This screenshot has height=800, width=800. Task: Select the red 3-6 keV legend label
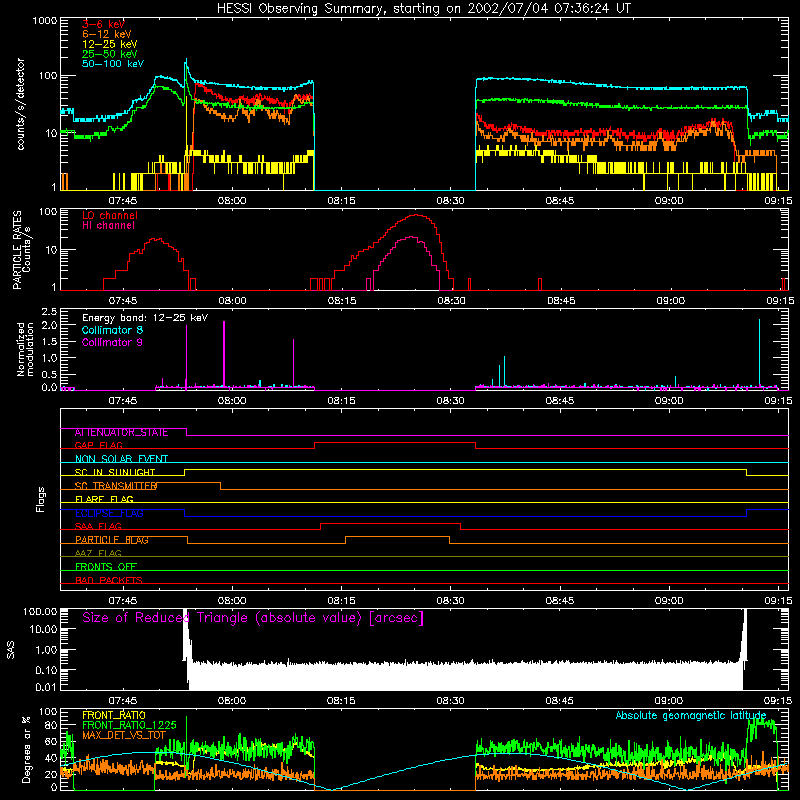103,24
